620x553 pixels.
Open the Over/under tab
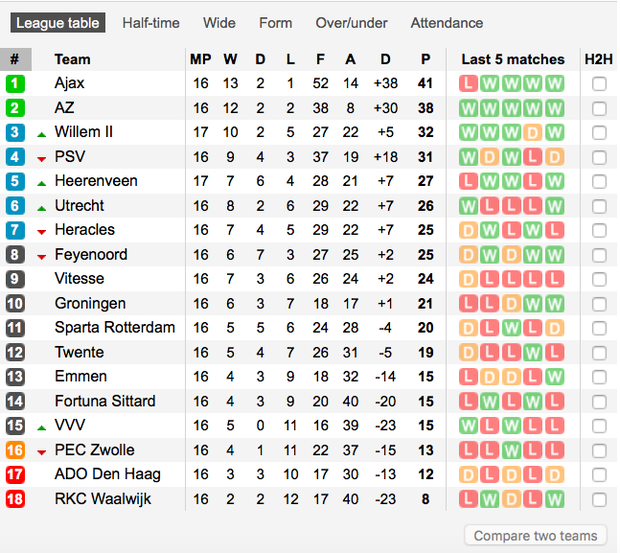click(351, 23)
